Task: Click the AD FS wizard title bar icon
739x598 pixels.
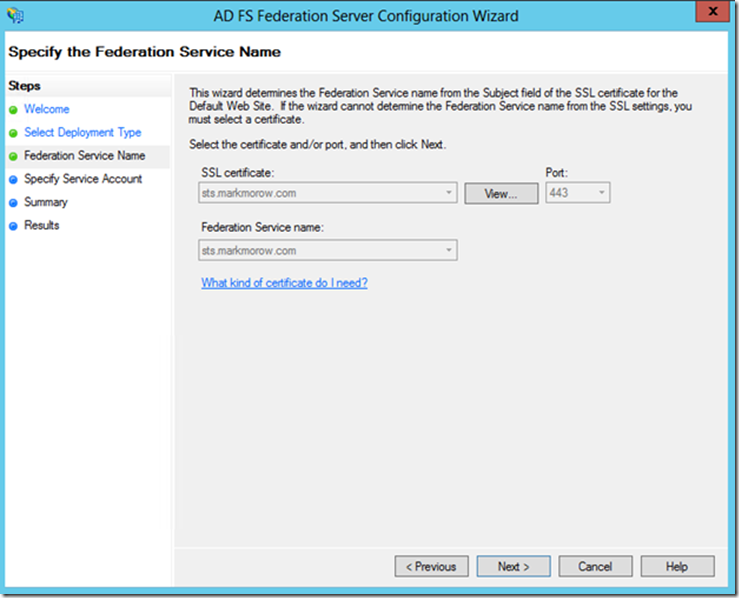Action: point(16,16)
